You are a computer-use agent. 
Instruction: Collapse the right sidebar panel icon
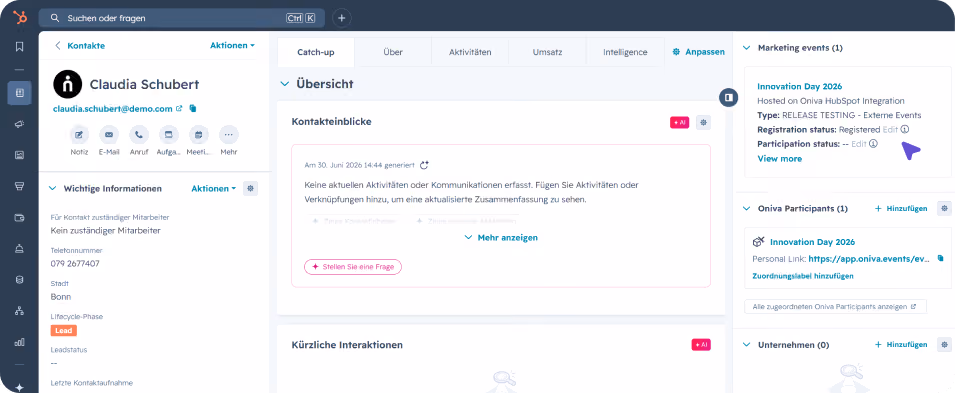pos(728,97)
